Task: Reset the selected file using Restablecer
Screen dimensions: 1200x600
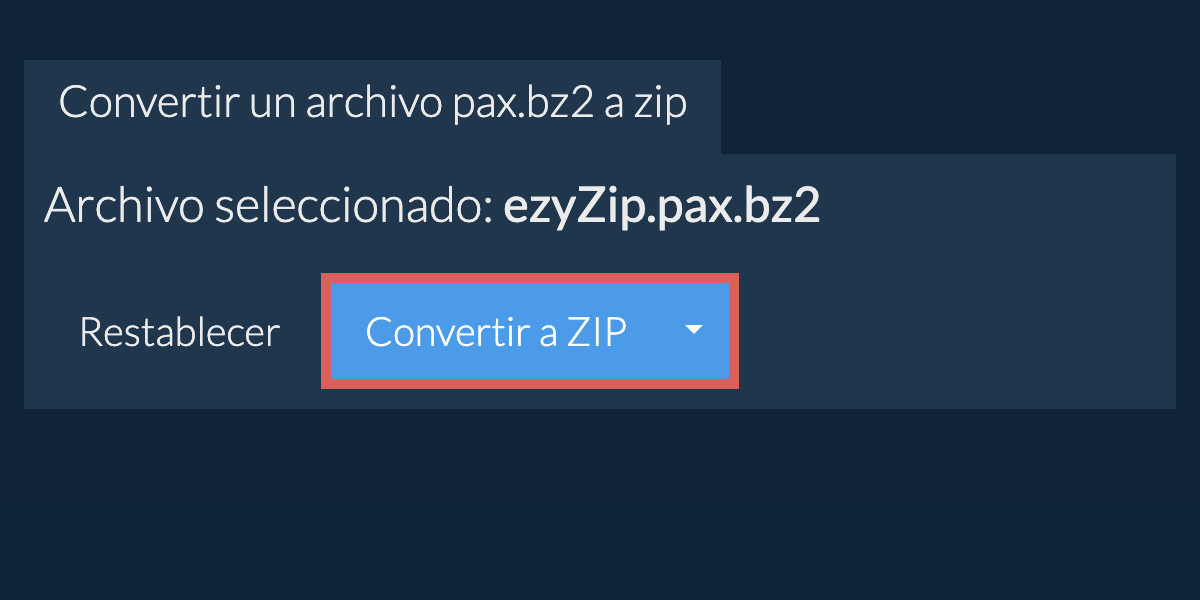Action: pos(179,332)
